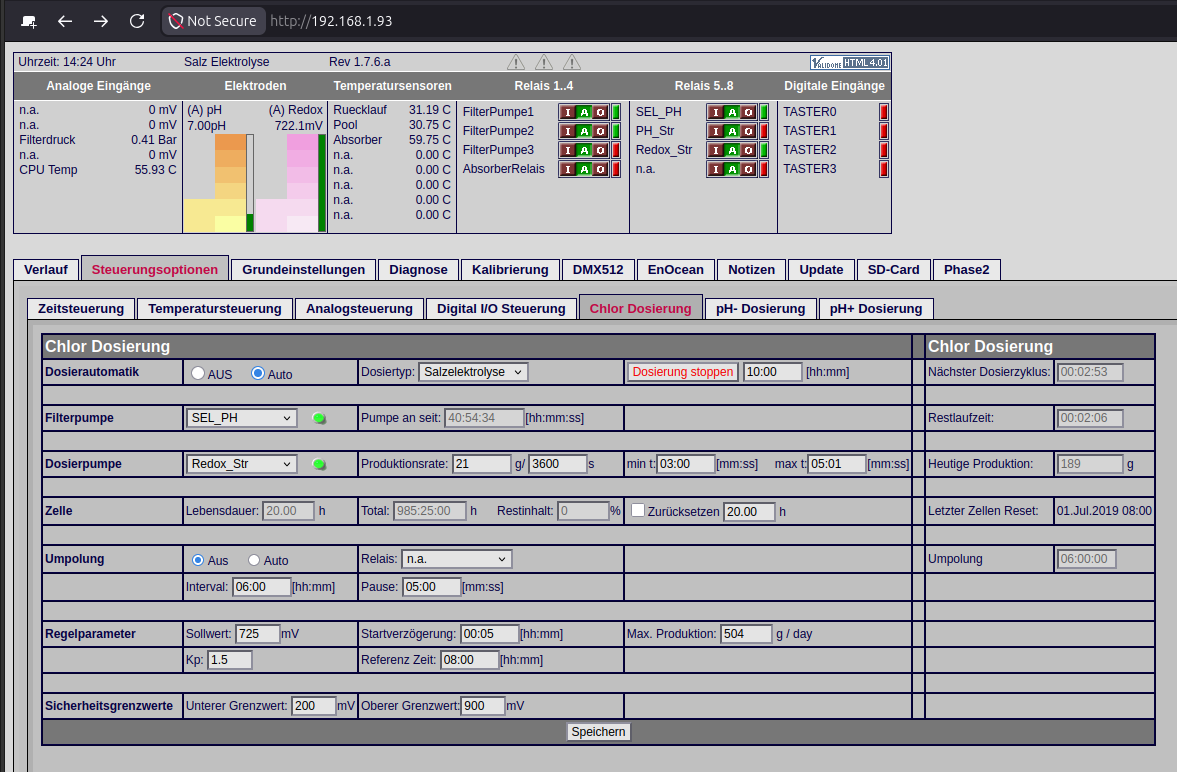Click the Sollwert mV input field
The image size is (1177, 772).
coord(257,634)
